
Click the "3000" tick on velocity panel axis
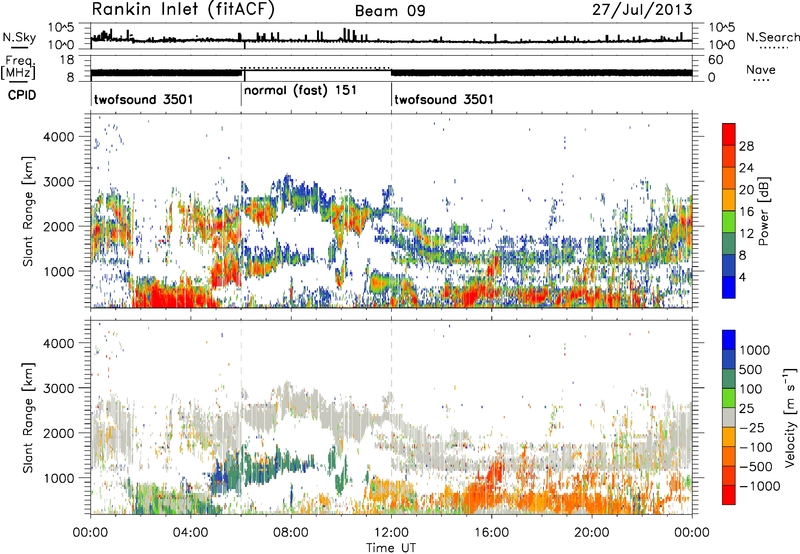click(x=61, y=388)
